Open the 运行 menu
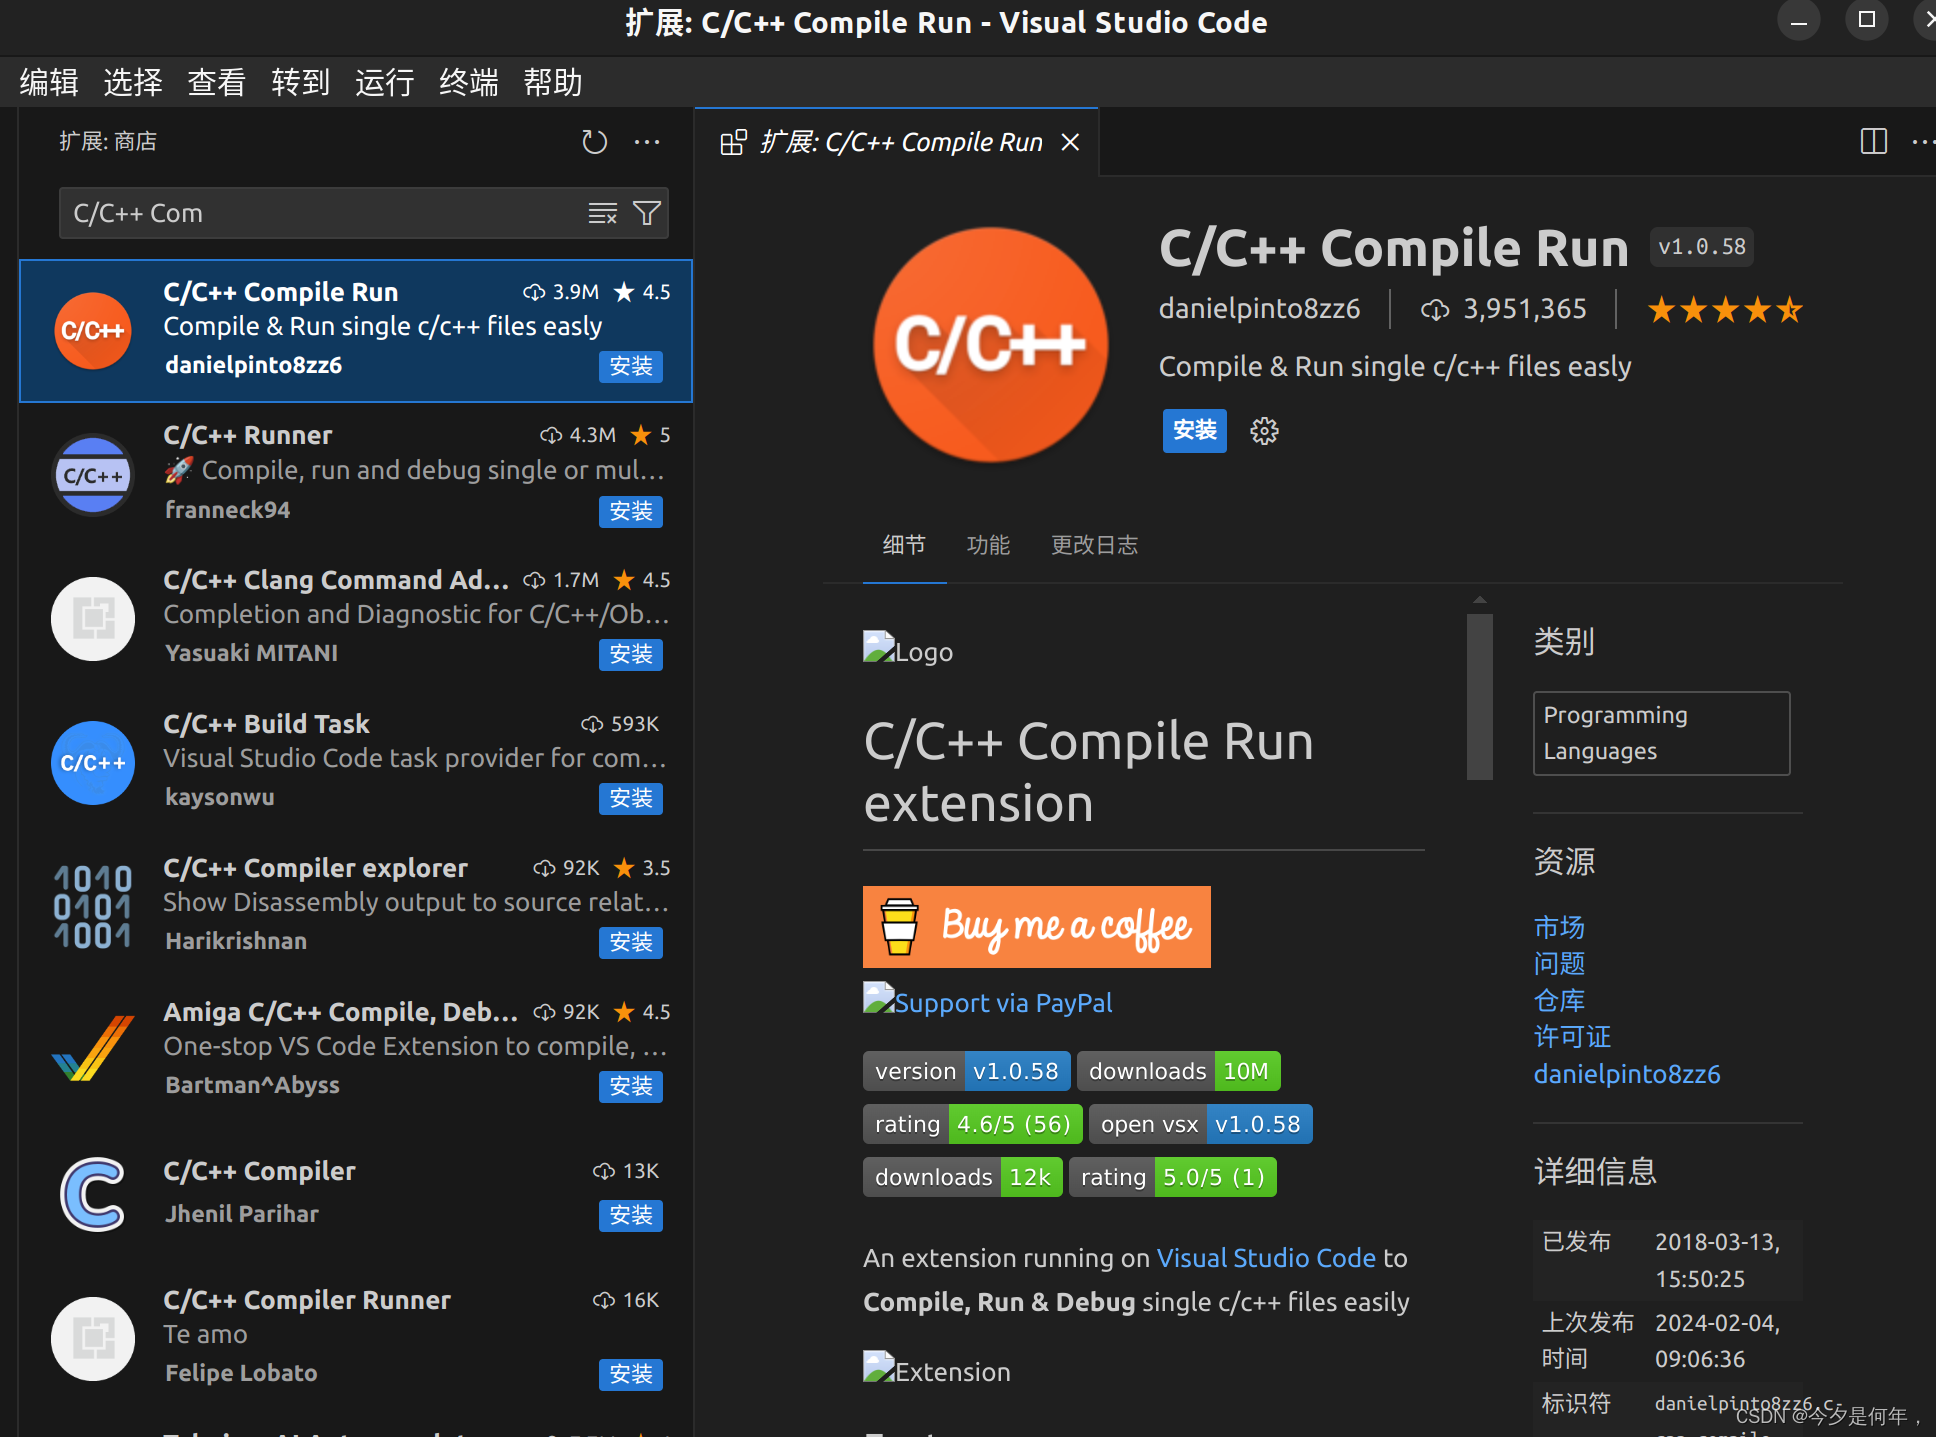This screenshot has width=1936, height=1437. [x=384, y=82]
